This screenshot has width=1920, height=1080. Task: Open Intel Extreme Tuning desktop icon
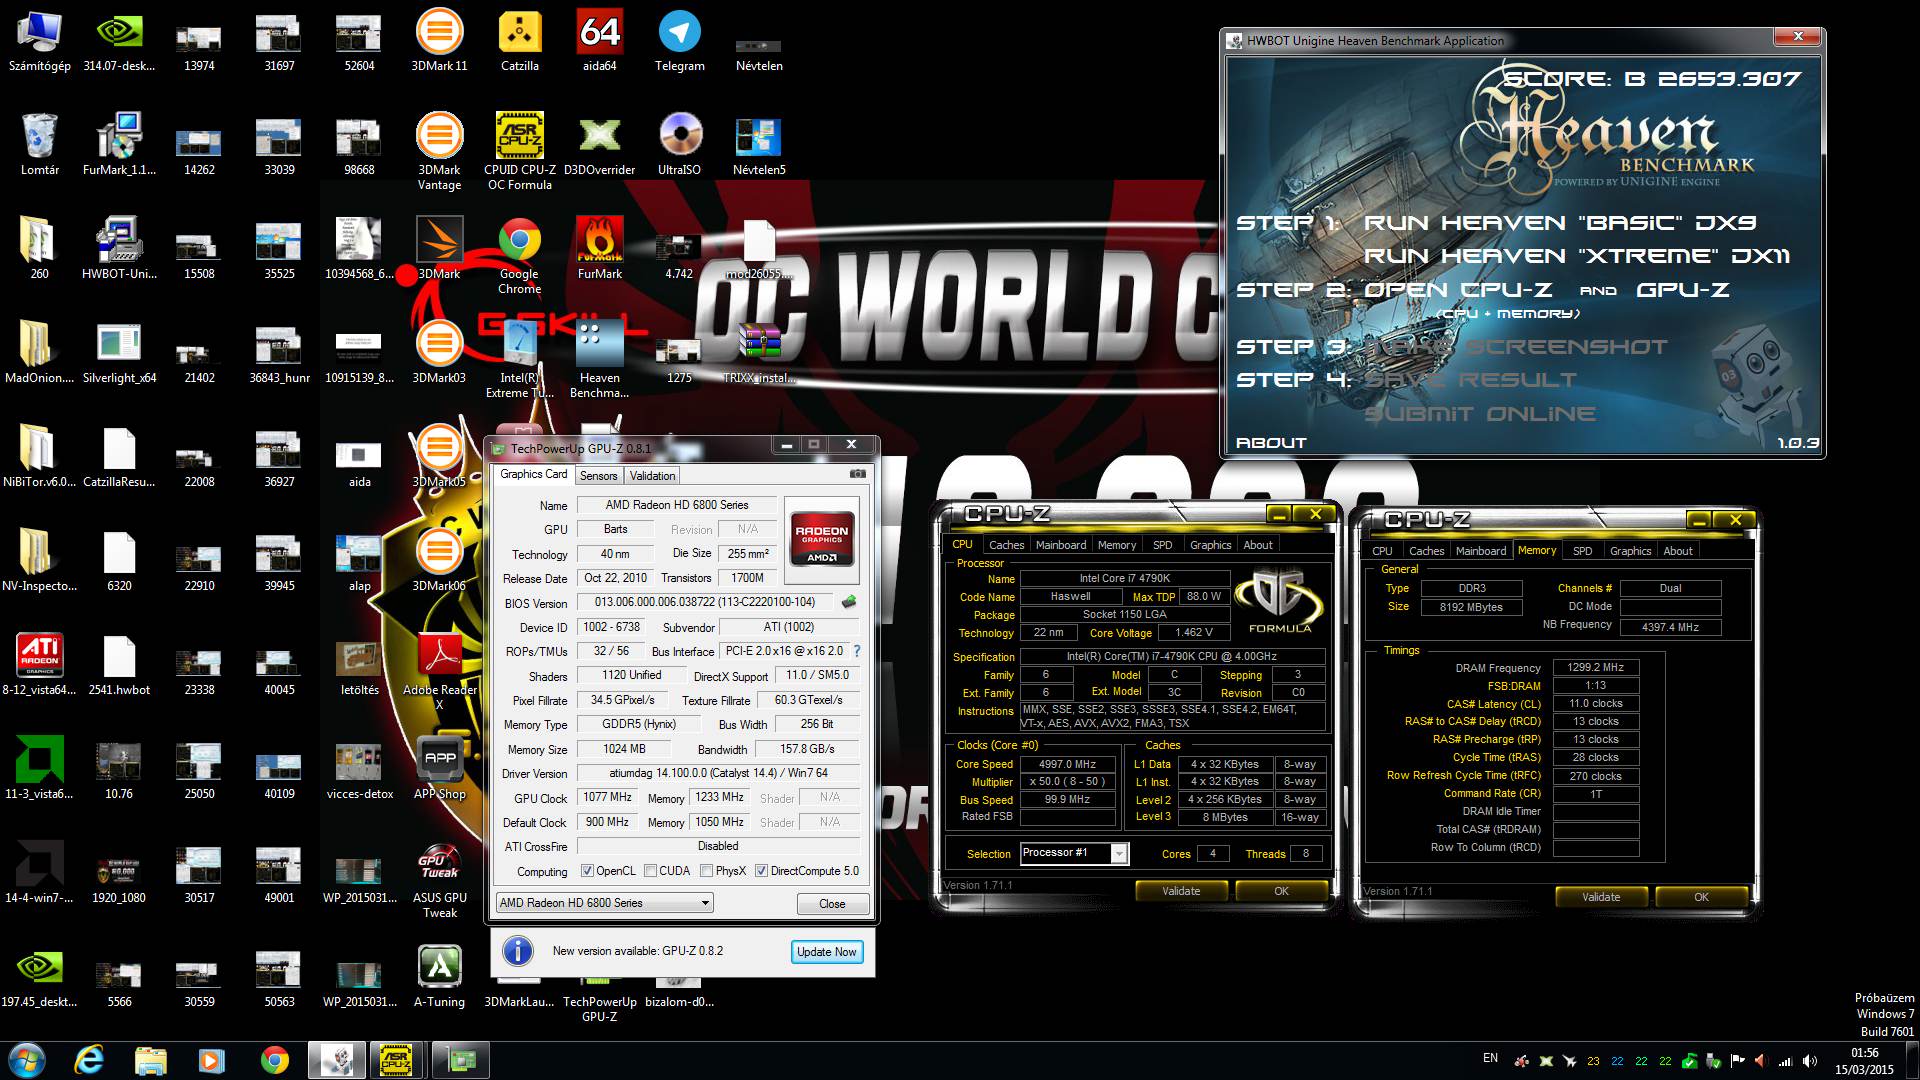point(519,360)
